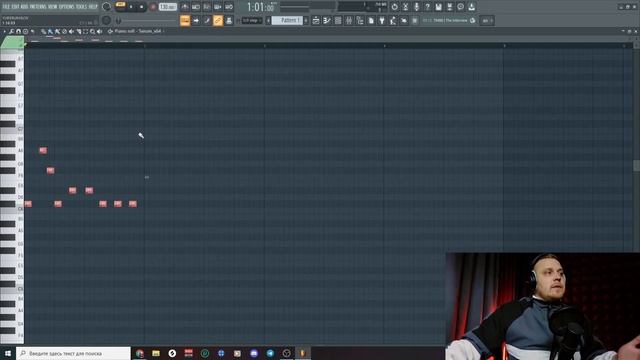Click the download content icon

pyautogui.click(x=471, y=7)
